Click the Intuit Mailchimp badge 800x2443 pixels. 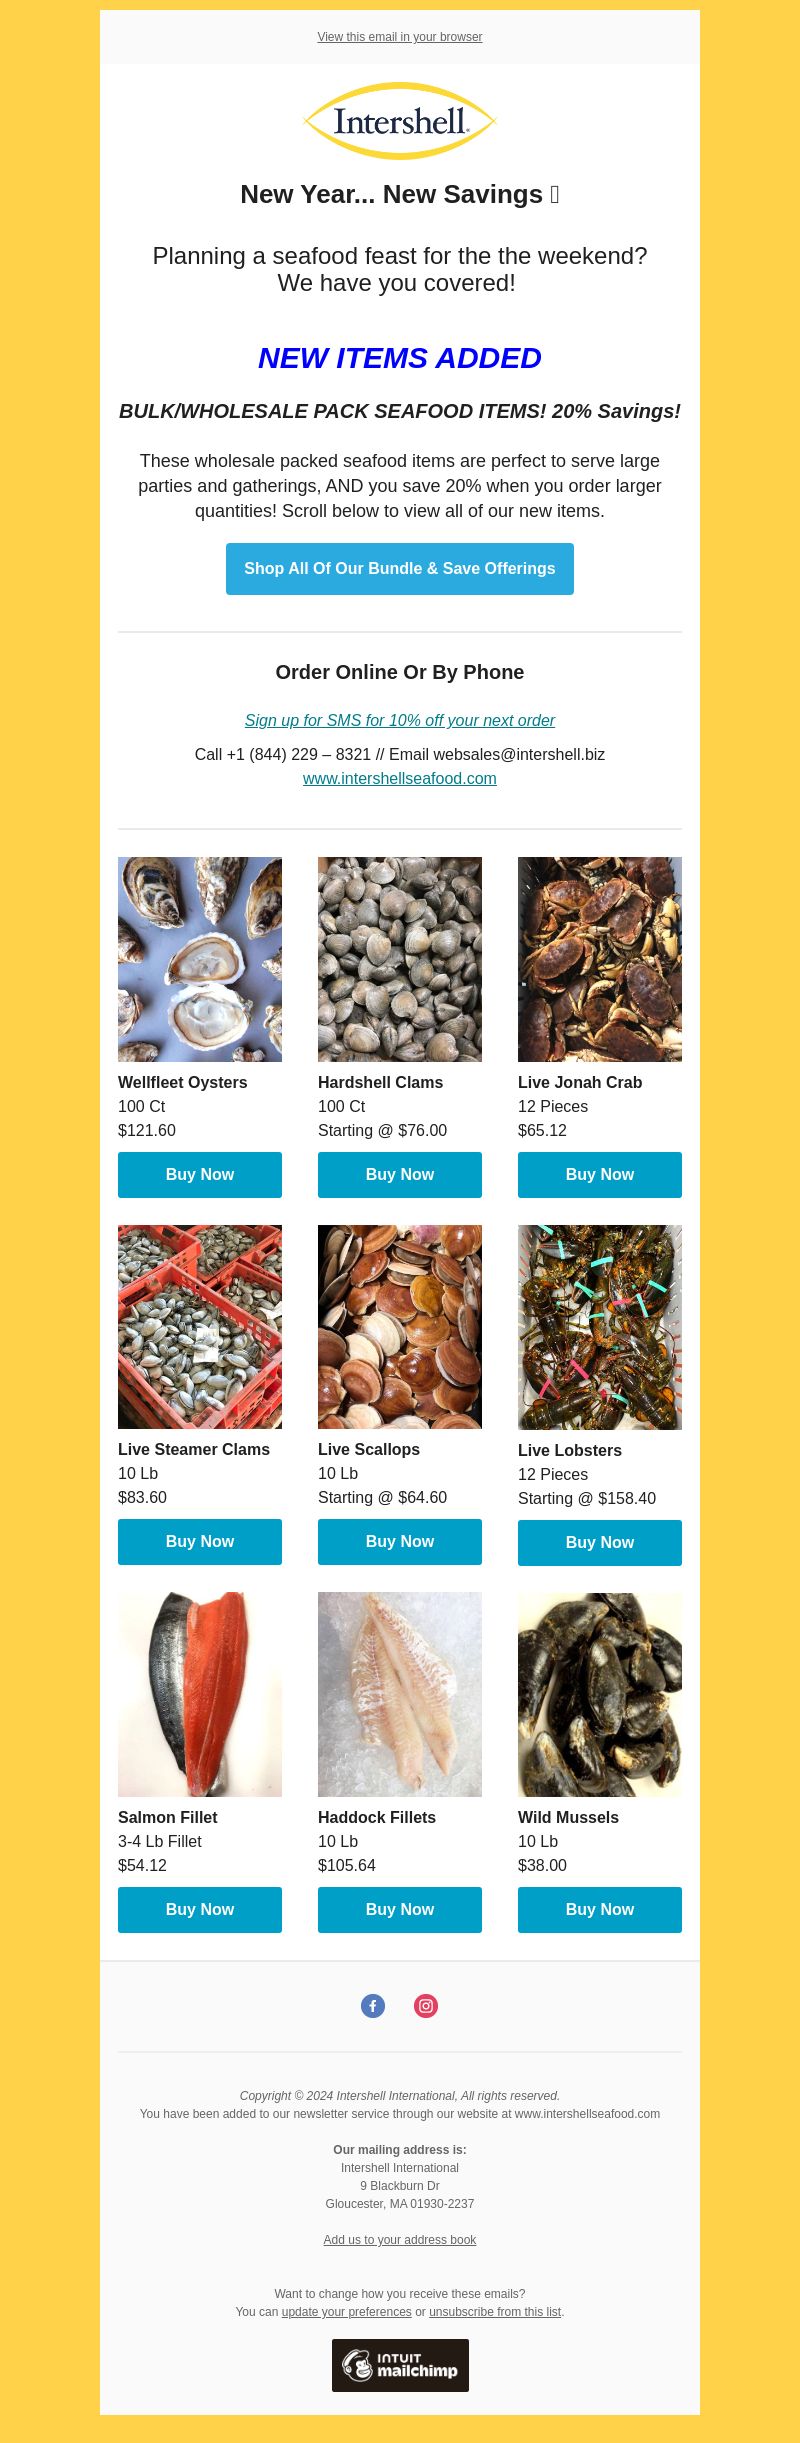click(400, 2365)
